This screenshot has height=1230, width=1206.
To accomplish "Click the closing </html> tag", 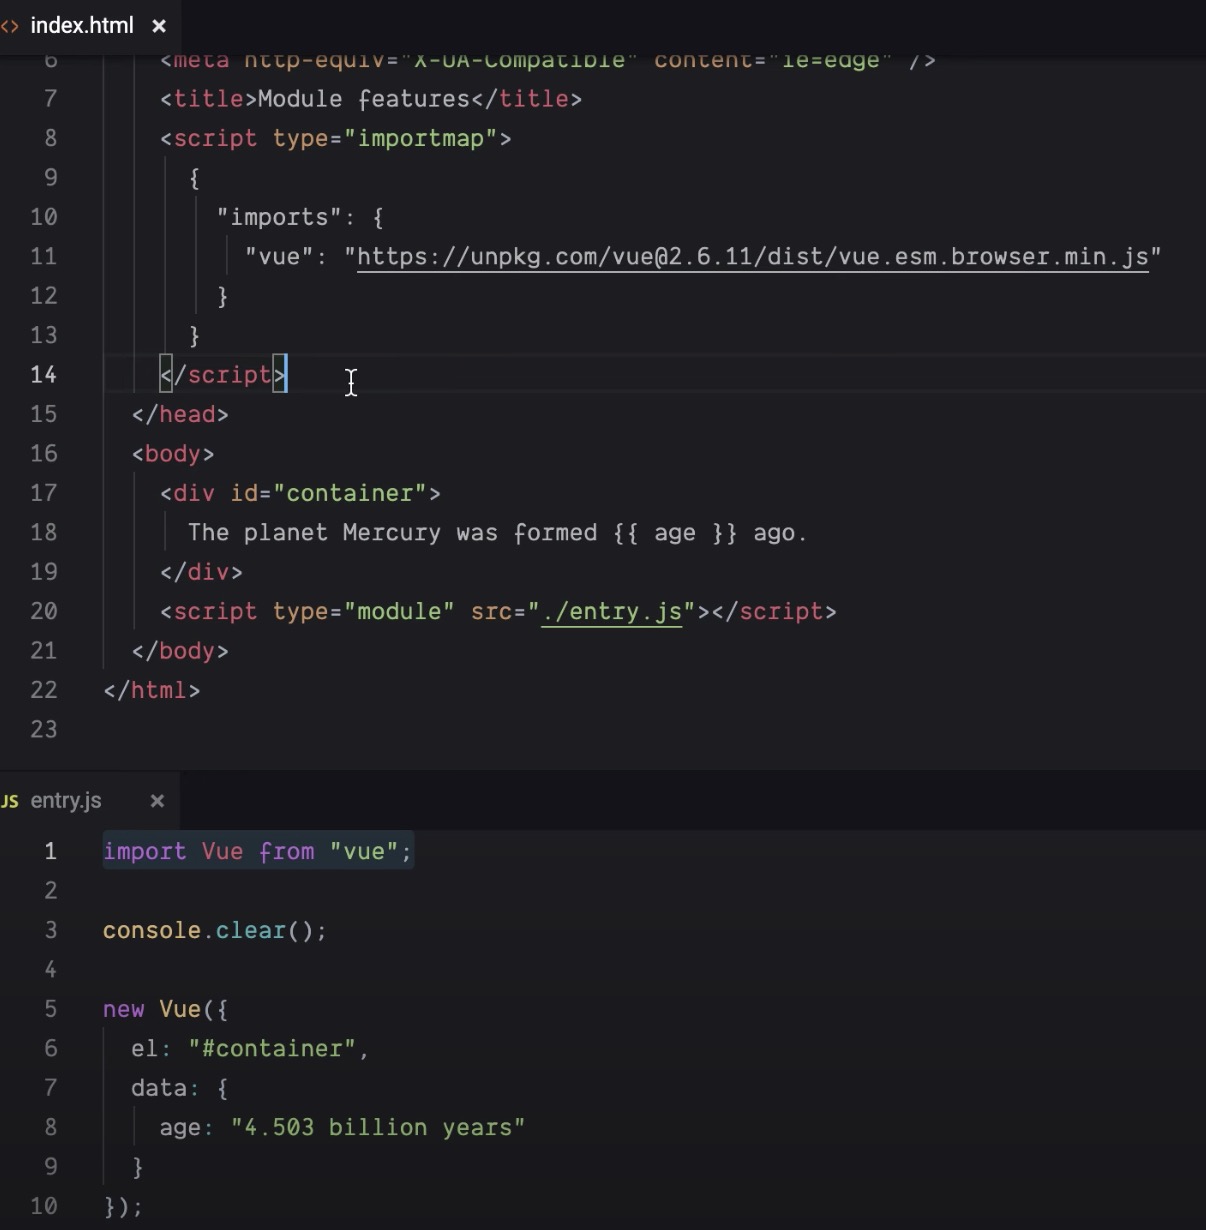I will pos(152,690).
